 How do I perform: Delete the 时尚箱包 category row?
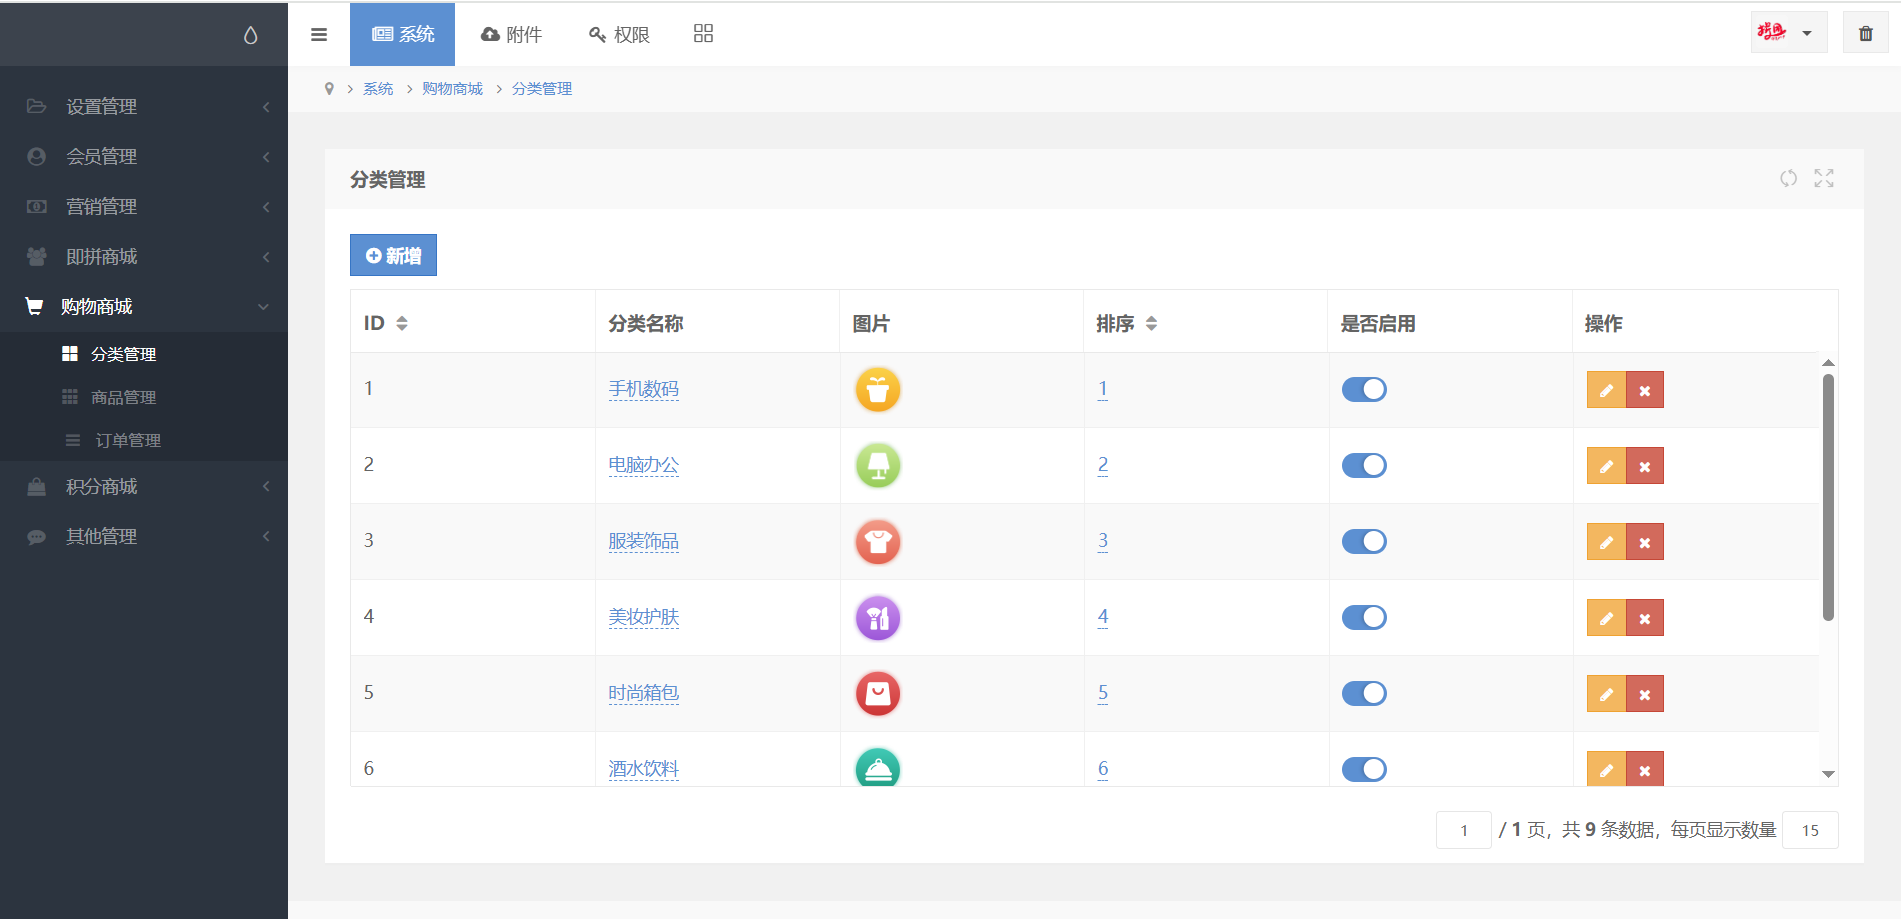[x=1645, y=694]
